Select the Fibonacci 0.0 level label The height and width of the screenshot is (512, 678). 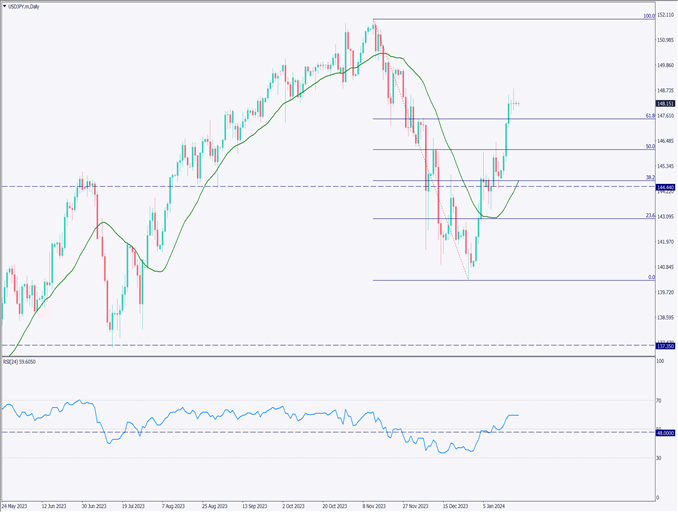651,277
